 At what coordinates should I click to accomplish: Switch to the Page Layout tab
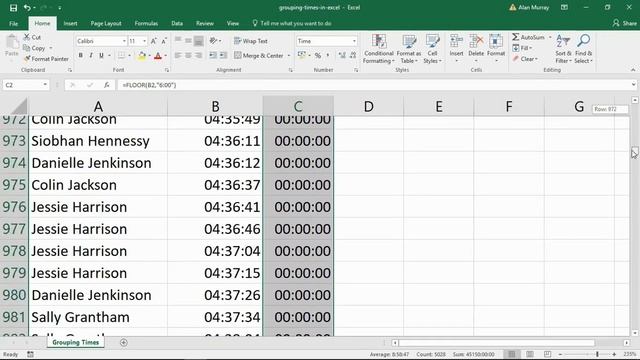pos(106,24)
